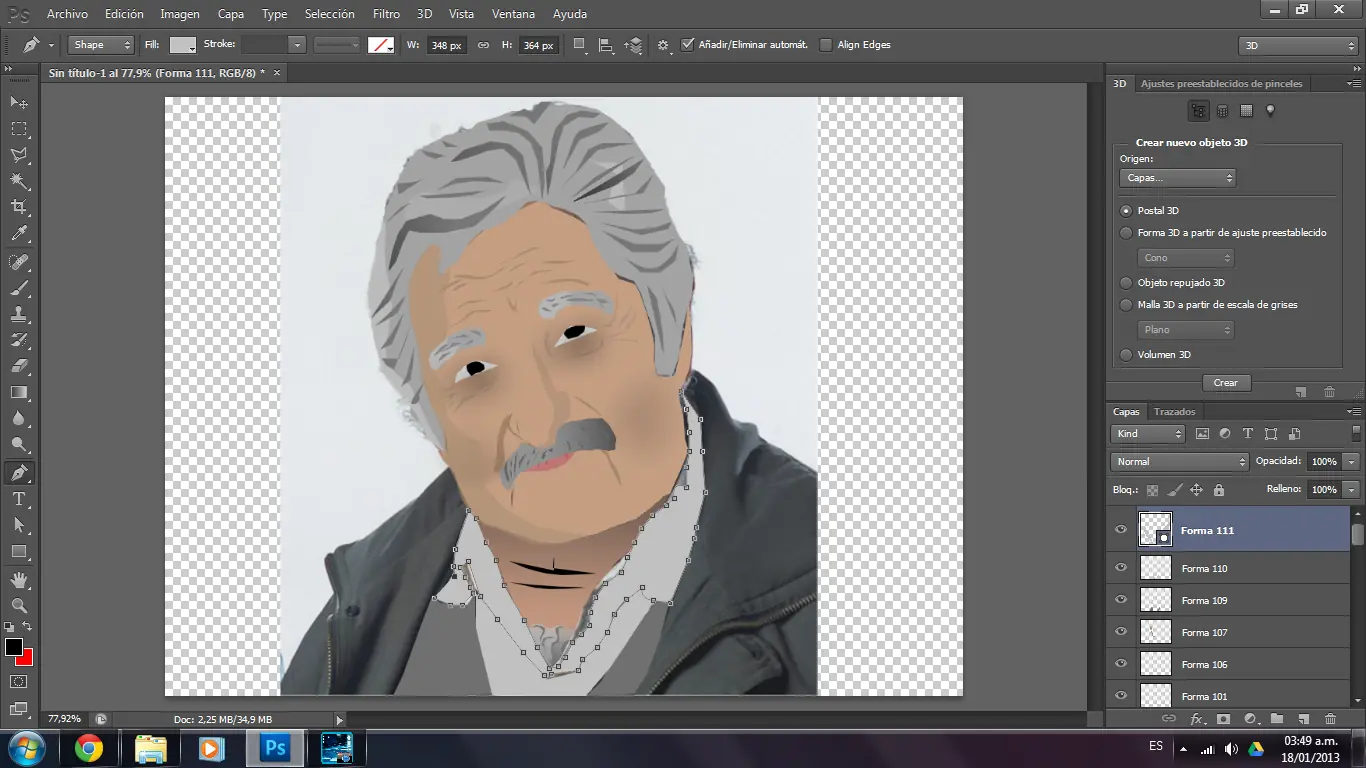Open the Windows Start menu

(x=26, y=748)
